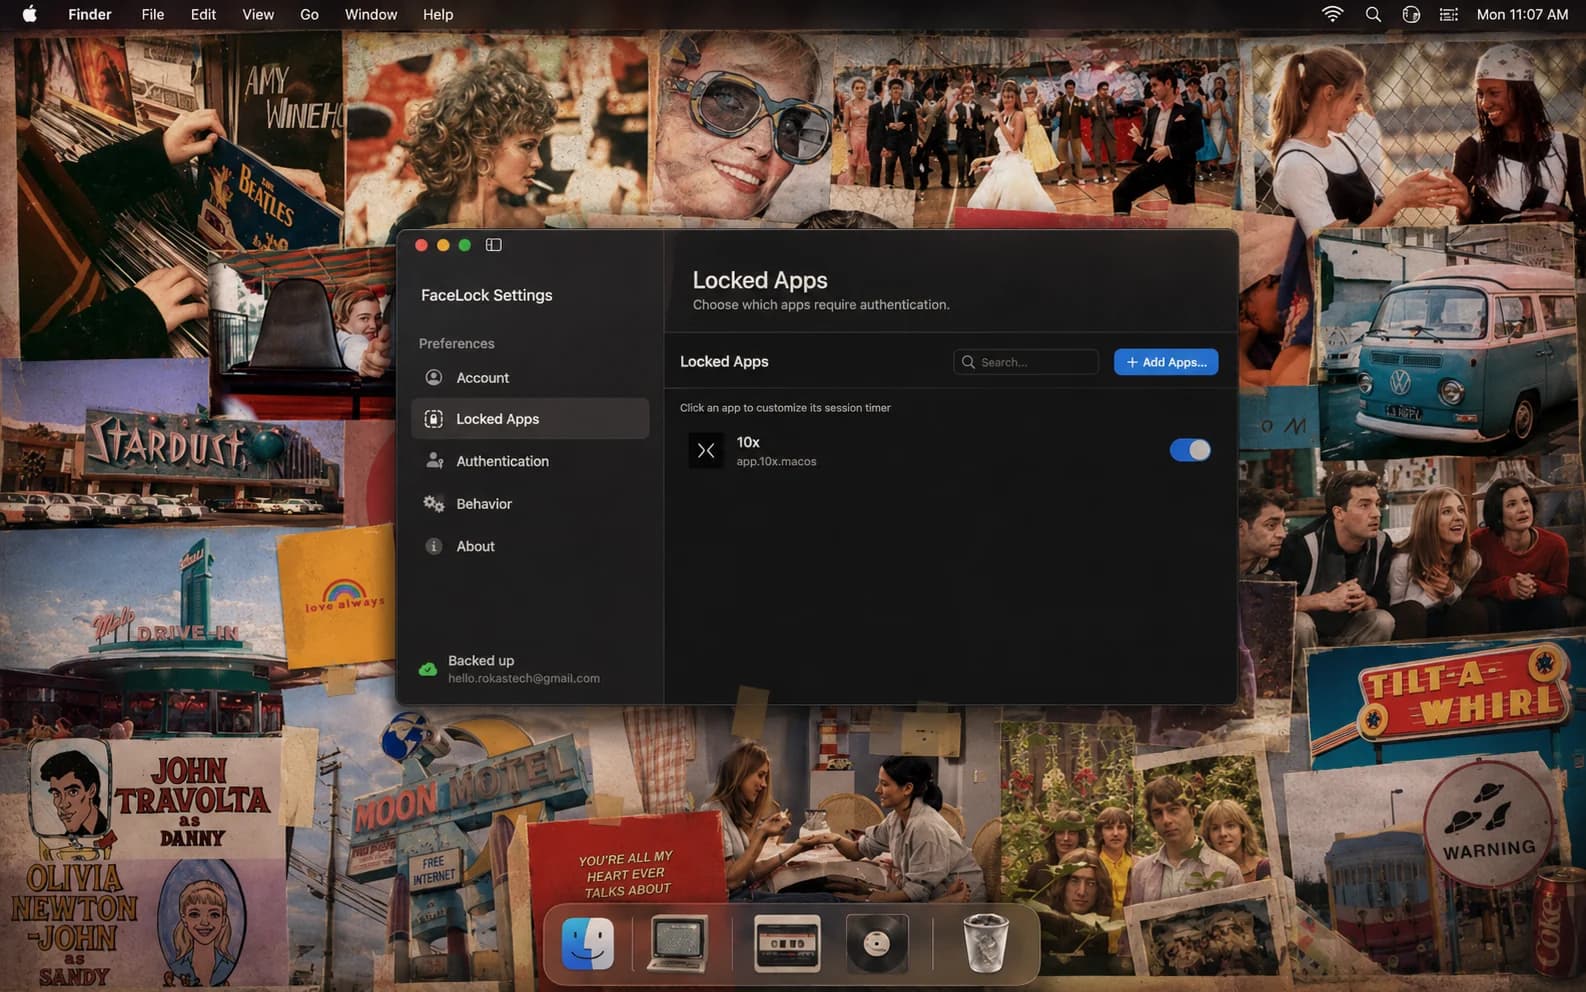Select the 10x app row
This screenshot has height=992, width=1586.
coord(949,450)
